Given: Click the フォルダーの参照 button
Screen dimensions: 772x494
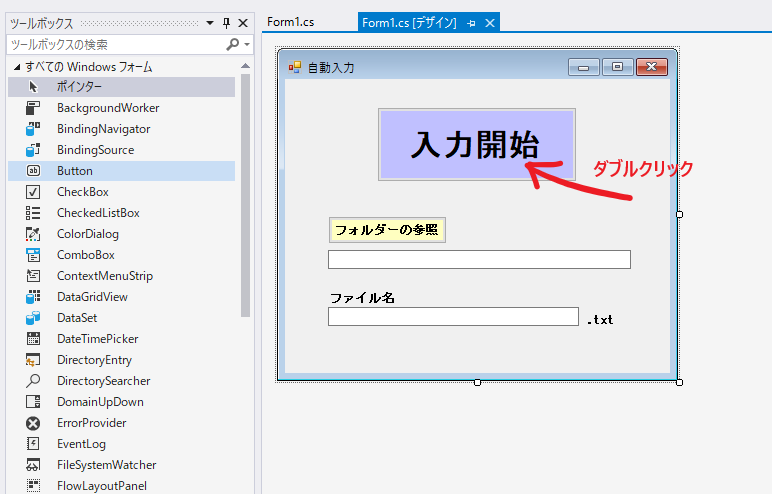Looking at the screenshot, I should (x=387, y=230).
